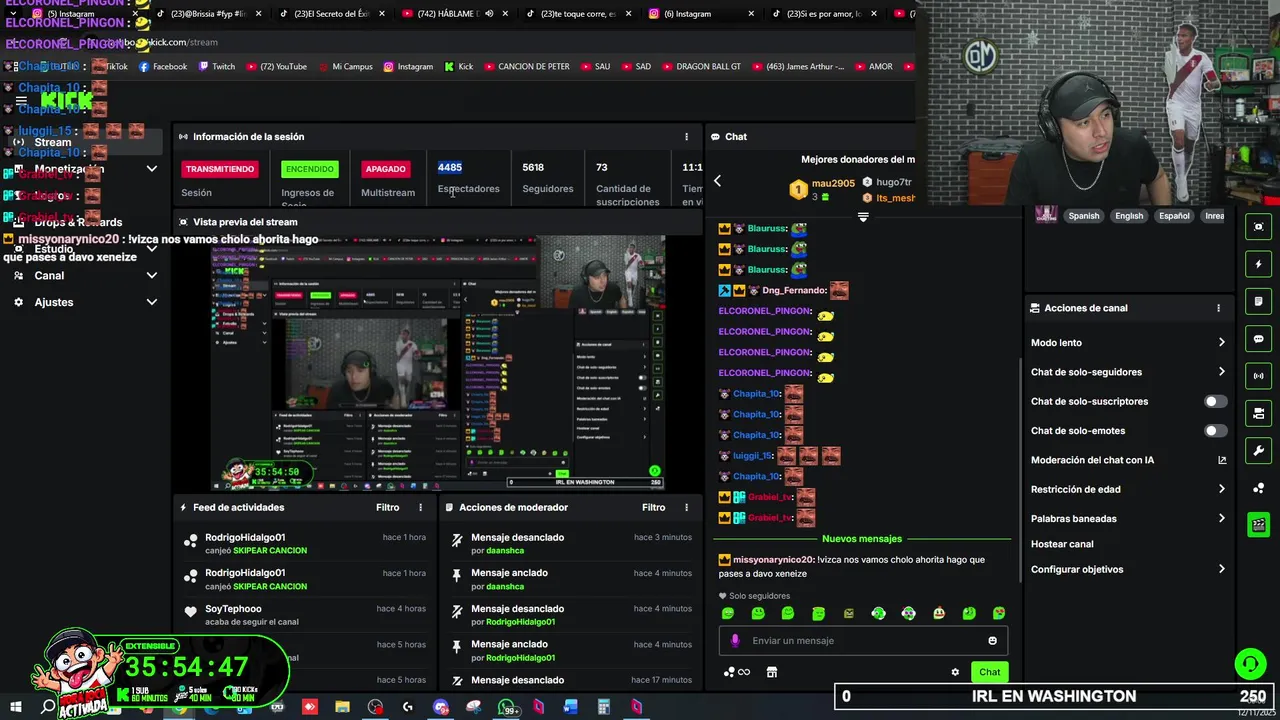Click SoyTephooo in activity feed
Screen dimensions: 1280x720
[x=233, y=609]
